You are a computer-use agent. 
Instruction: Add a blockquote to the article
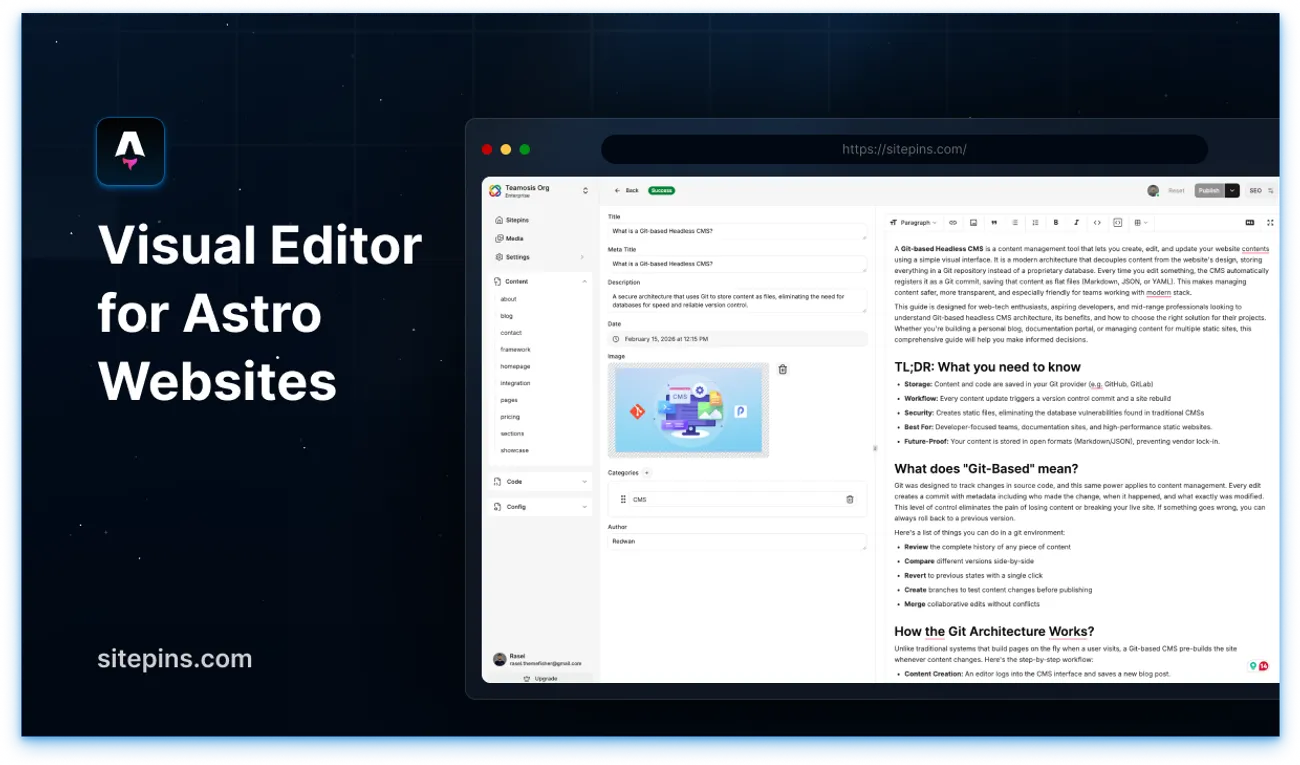click(x=994, y=222)
